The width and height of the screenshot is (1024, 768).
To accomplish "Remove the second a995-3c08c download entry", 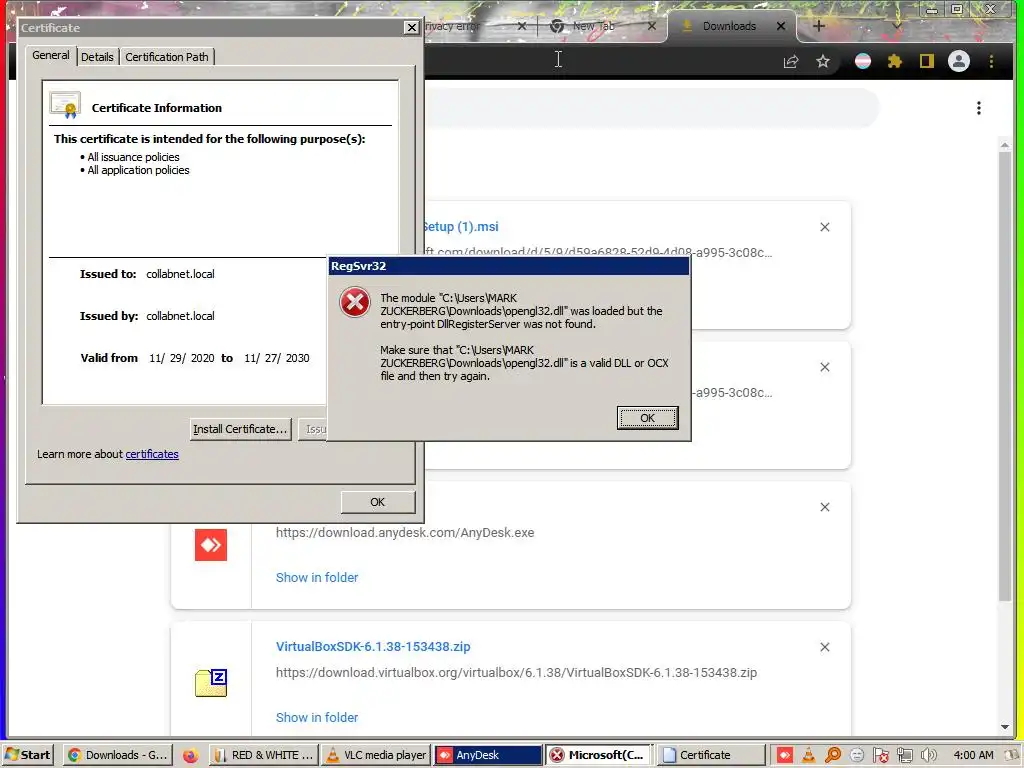I will click(x=825, y=367).
